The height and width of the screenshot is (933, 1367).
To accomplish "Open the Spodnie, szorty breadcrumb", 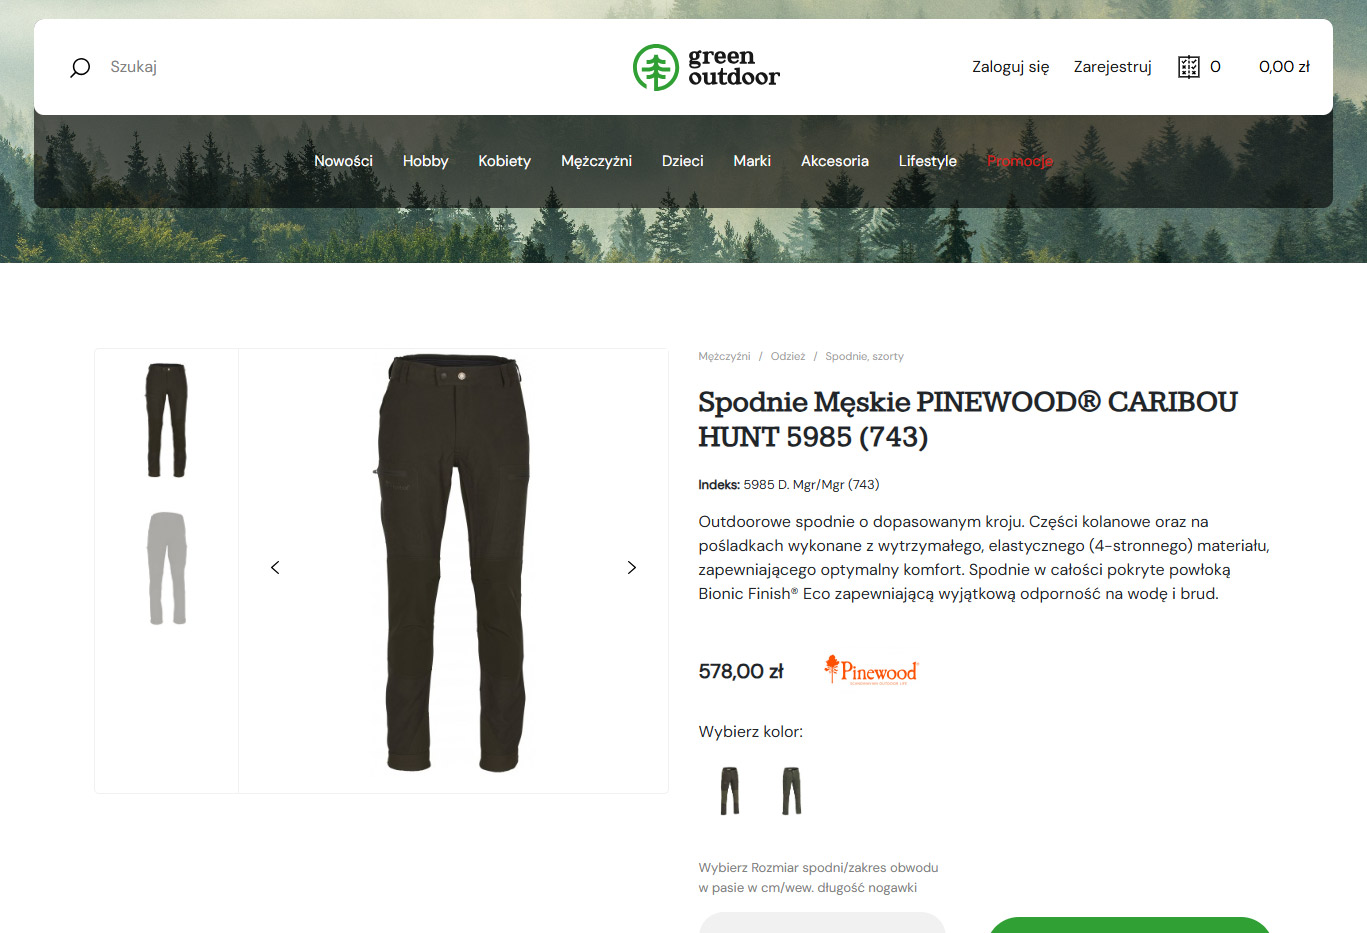I will tap(864, 356).
